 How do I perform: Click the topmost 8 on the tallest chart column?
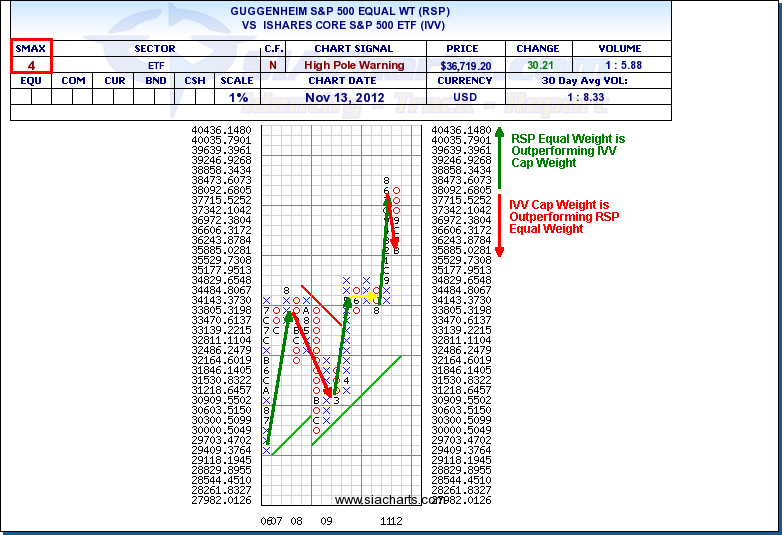[386, 180]
